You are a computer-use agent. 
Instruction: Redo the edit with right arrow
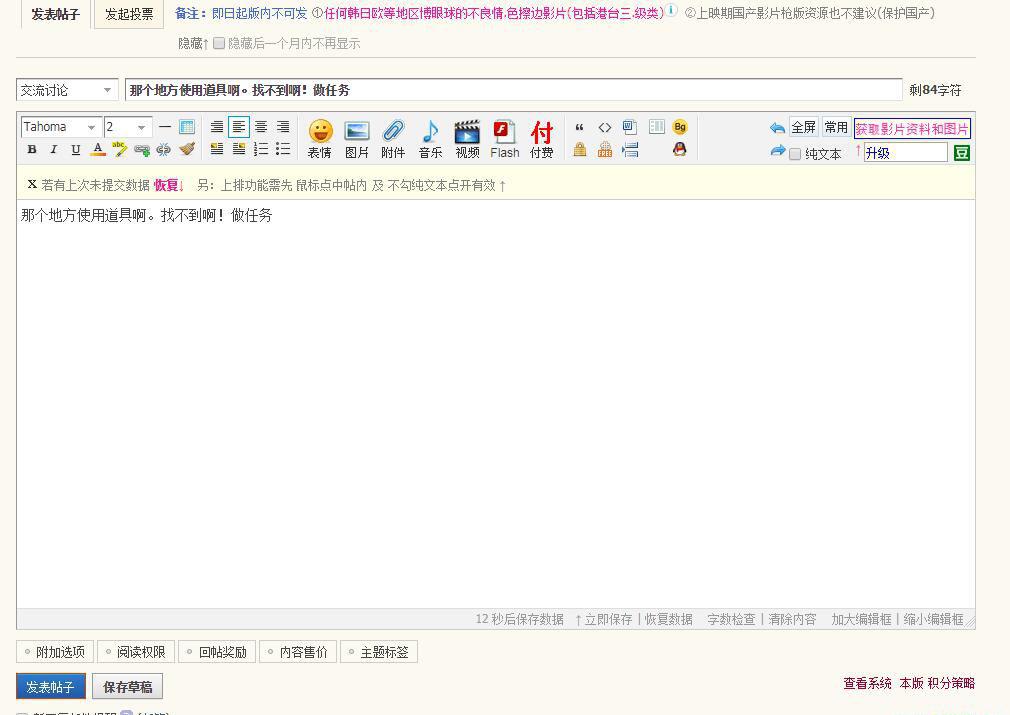[777, 151]
